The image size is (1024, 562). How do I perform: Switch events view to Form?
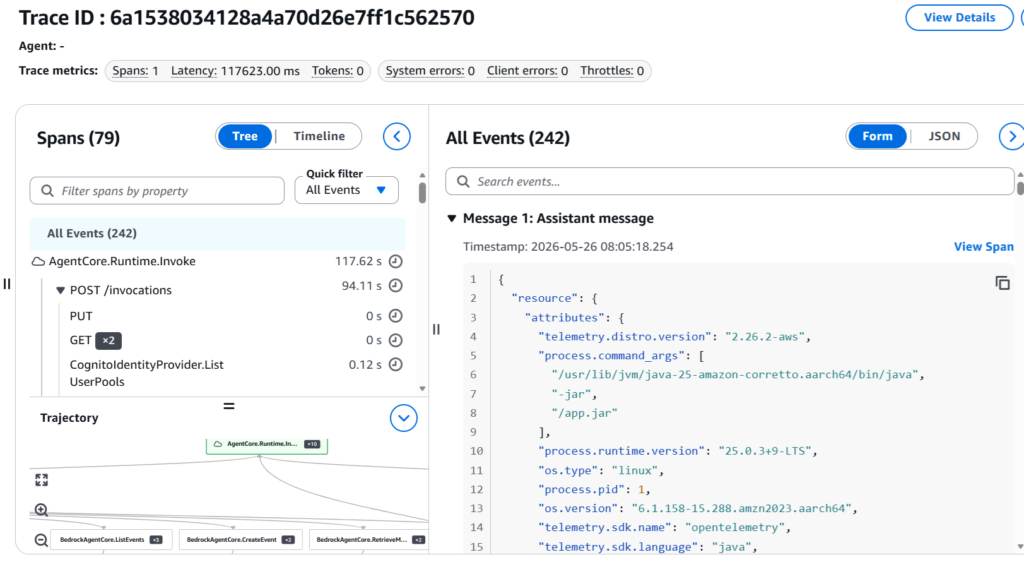coord(877,136)
